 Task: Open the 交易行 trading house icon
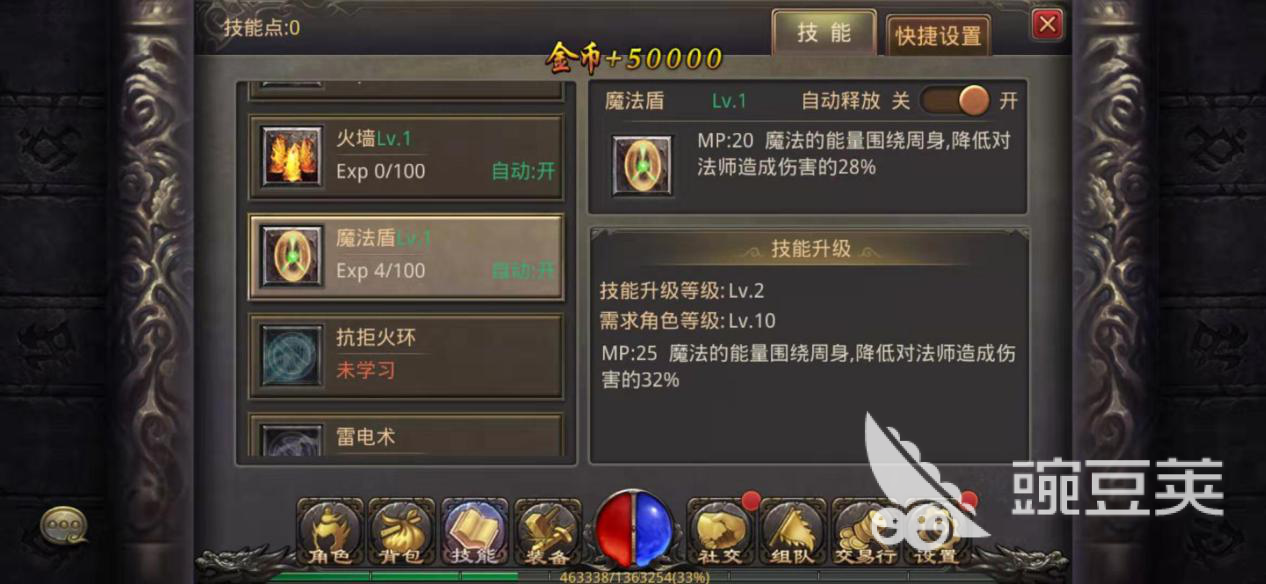click(865, 532)
